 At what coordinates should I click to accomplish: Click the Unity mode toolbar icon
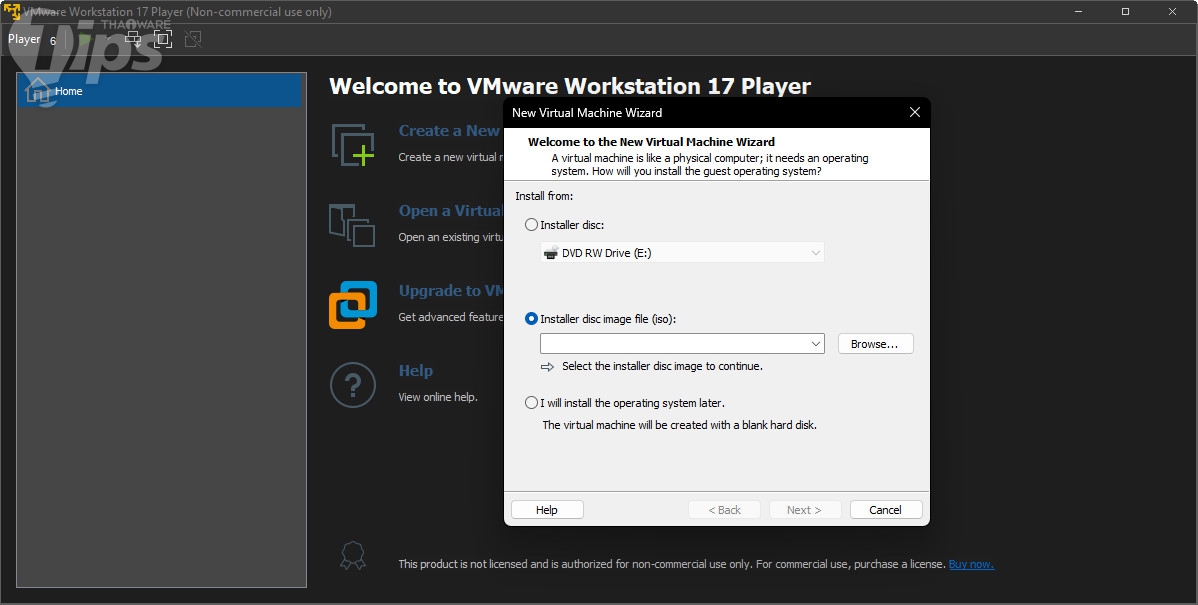coord(193,39)
